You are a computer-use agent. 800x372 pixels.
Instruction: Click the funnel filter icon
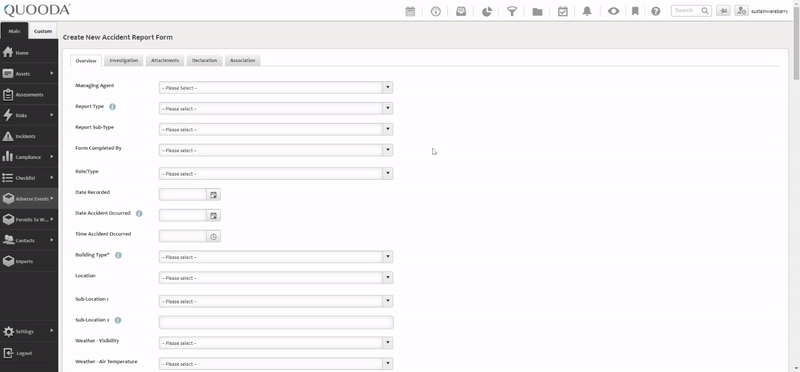tap(512, 11)
